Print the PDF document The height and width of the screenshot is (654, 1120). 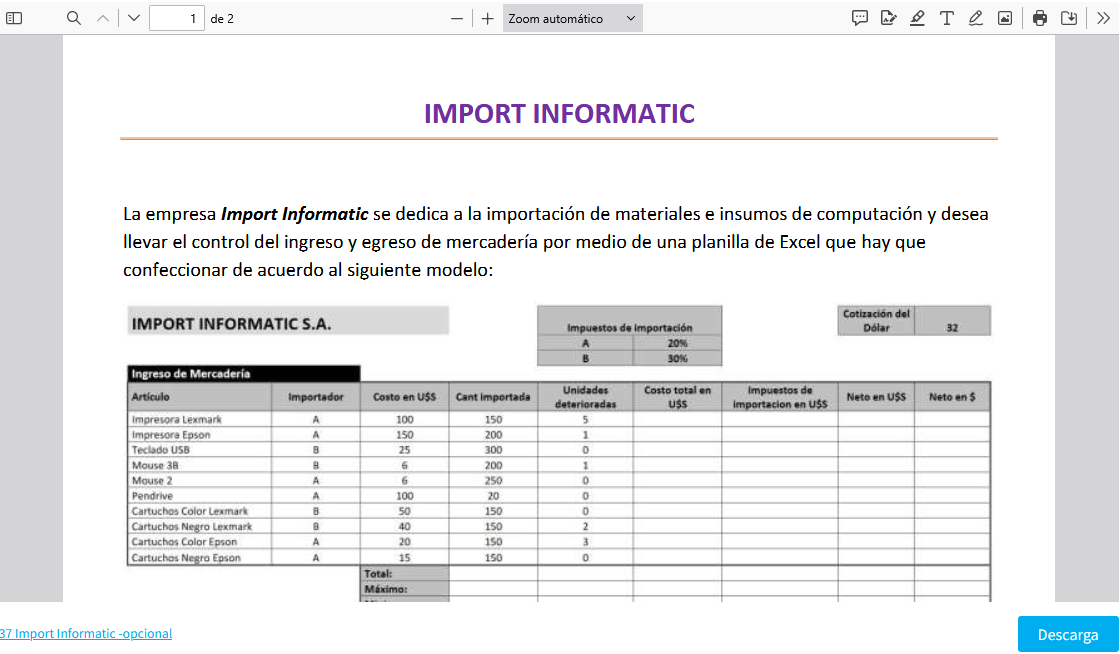click(1040, 18)
